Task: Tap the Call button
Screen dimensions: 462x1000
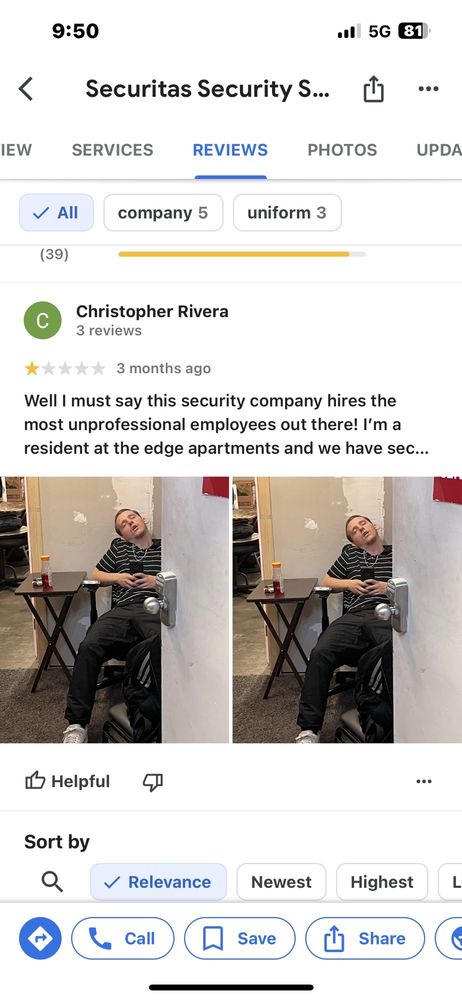Action: coord(123,938)
